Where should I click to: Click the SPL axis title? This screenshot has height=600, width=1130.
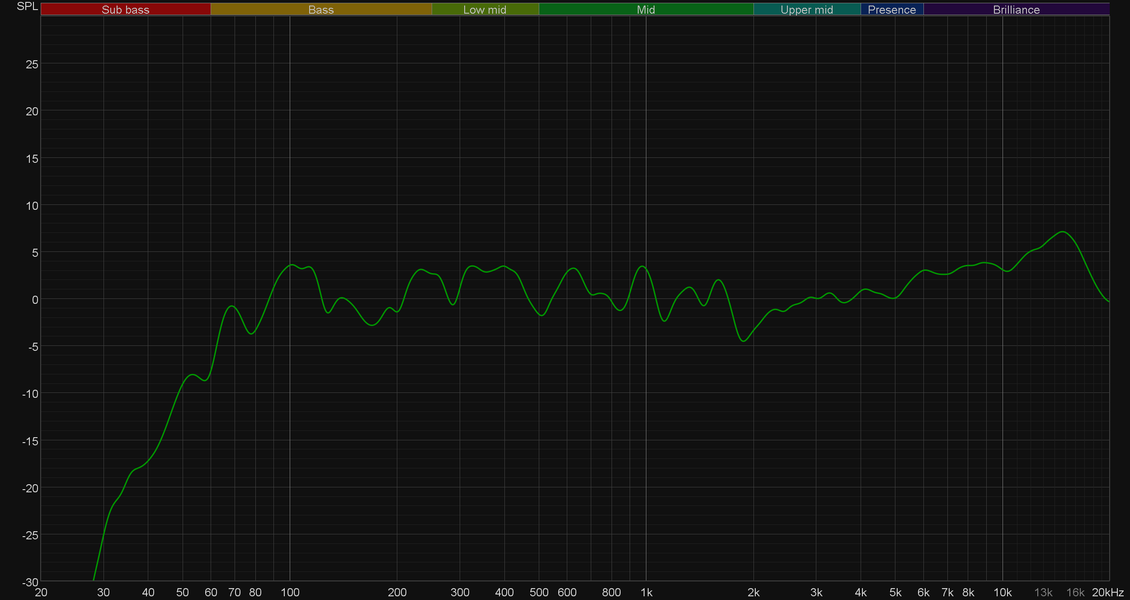[26, 6]
